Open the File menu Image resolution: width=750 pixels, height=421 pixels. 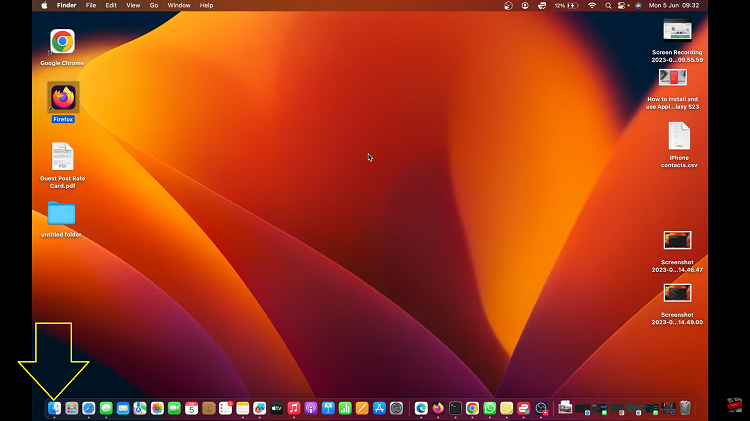pyautogui.click(x=91, y=5)
